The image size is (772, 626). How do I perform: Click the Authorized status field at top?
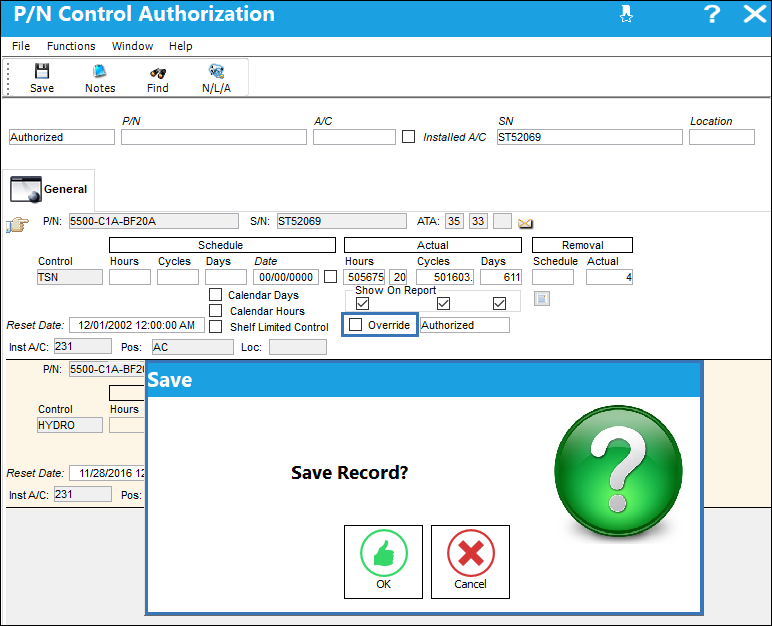point(62,137)
